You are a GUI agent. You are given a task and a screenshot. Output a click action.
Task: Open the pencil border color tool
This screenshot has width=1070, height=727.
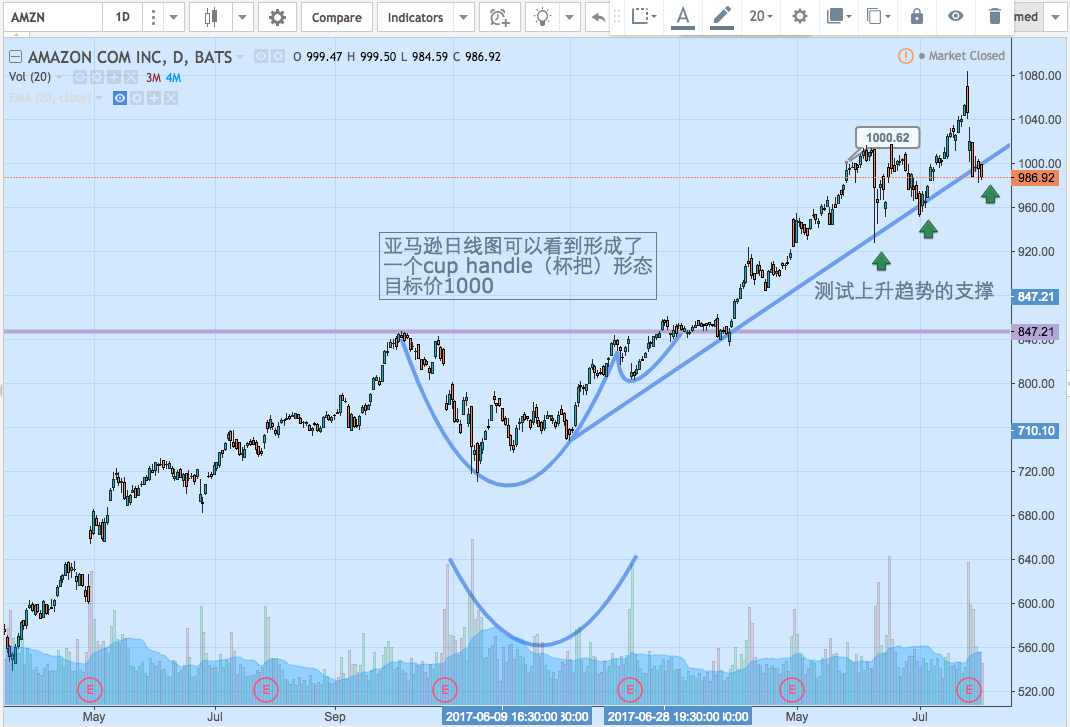coord(721,16)
